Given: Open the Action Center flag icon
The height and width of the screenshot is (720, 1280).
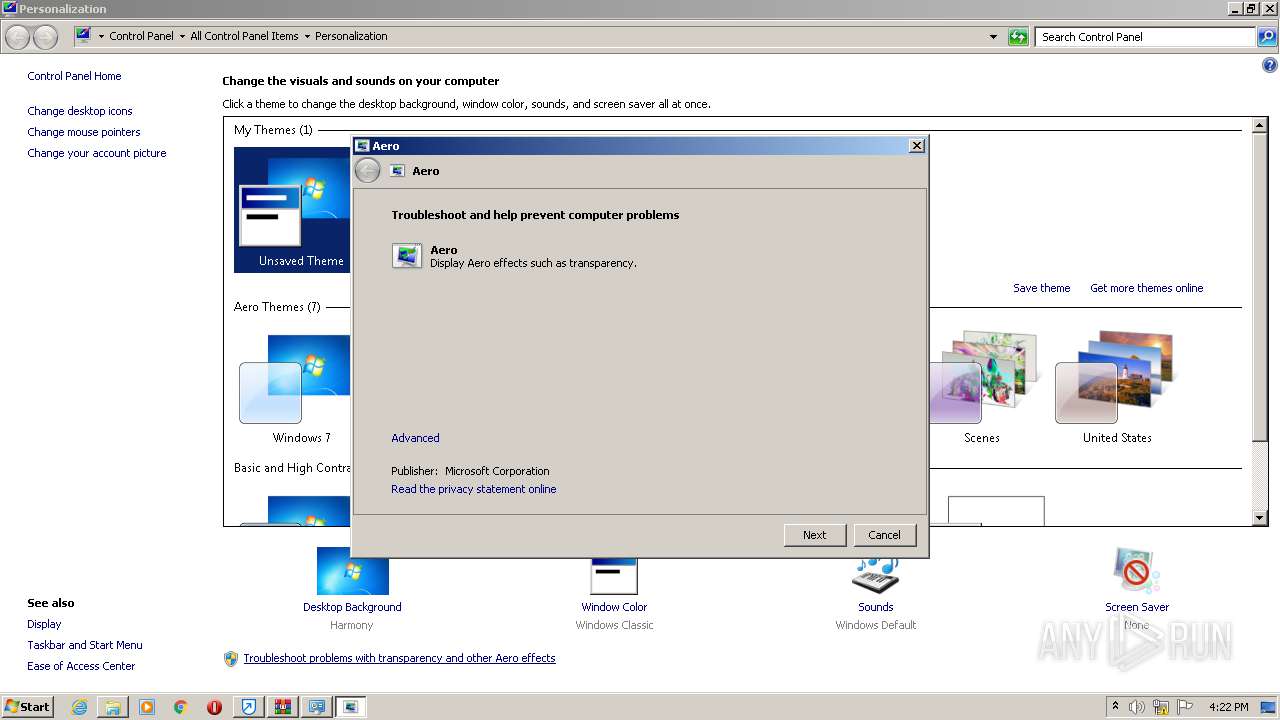Looking at the screenshot, I should coord(1185,707).
